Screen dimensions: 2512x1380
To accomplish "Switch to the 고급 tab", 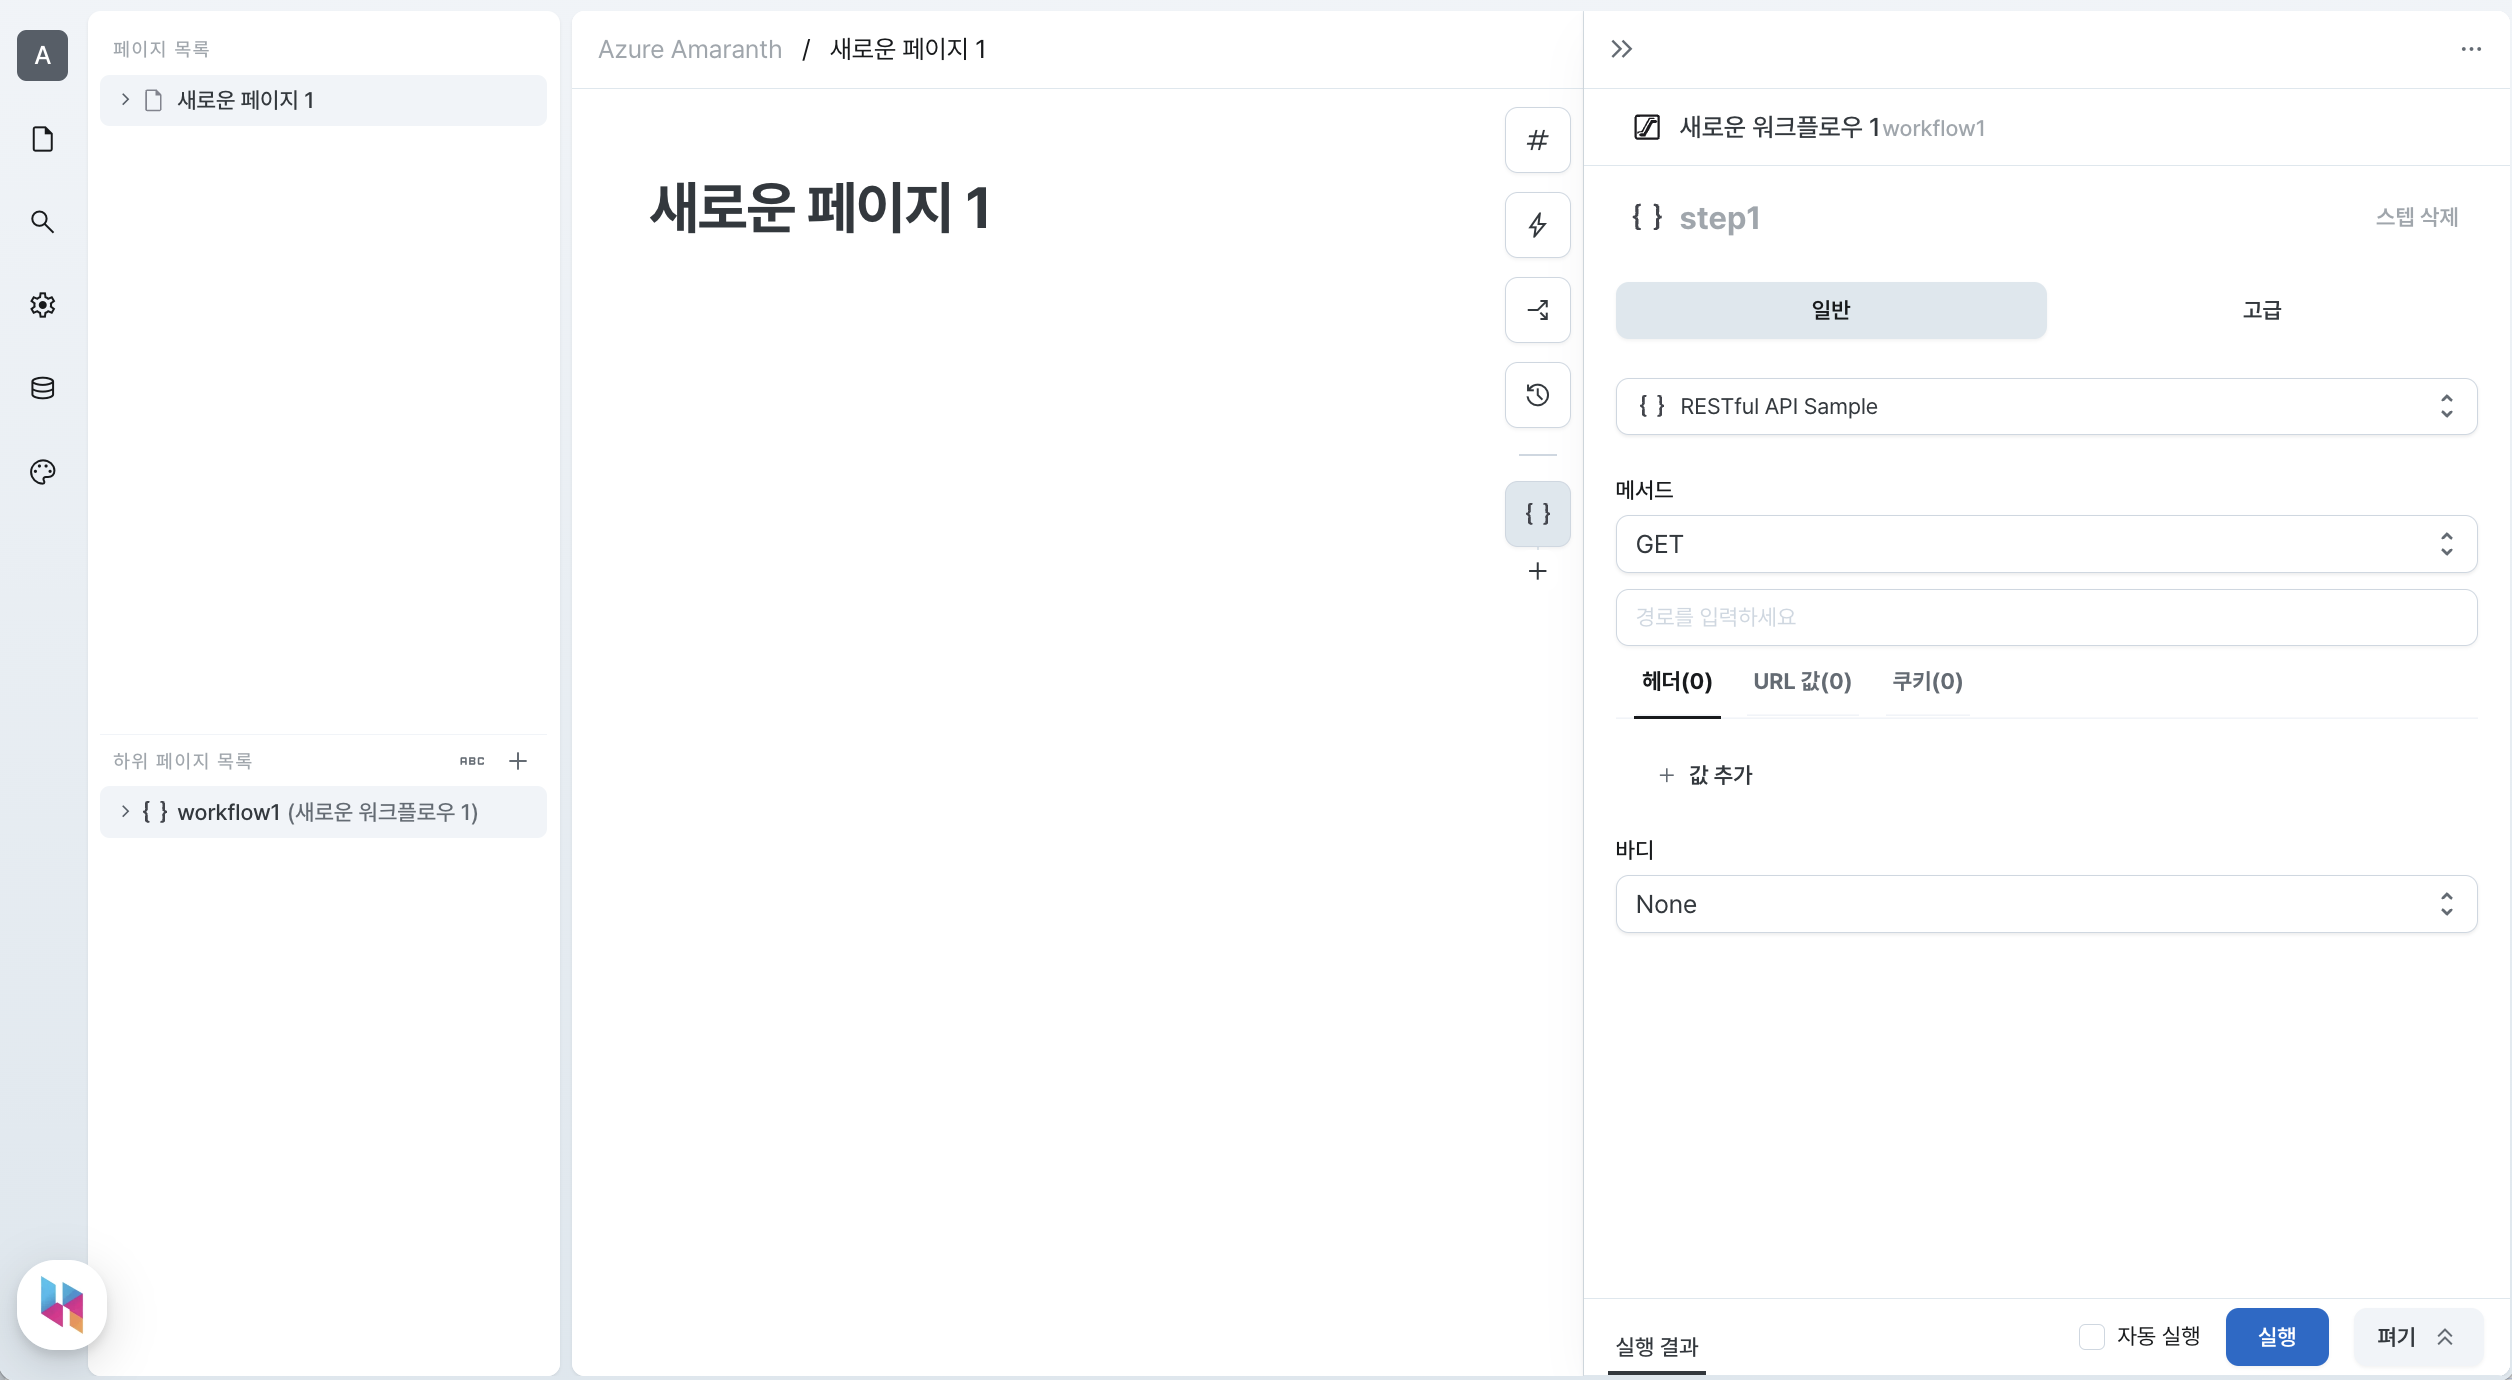I will (2262, 310).
